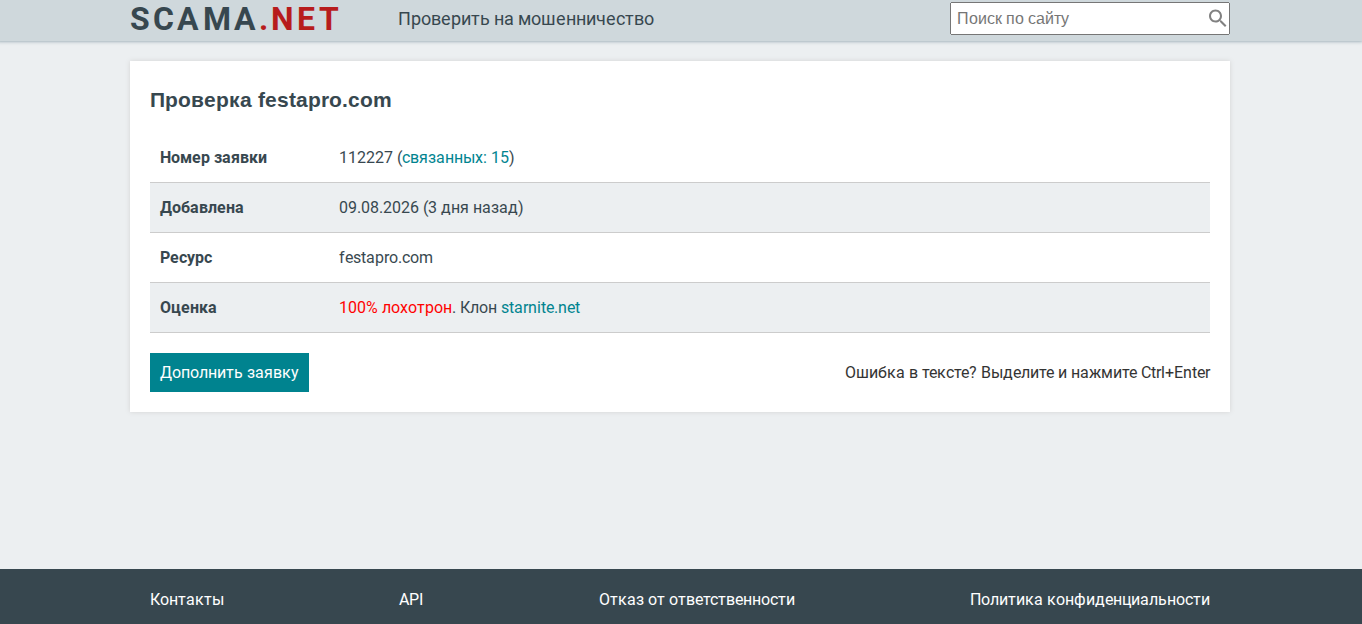The width and height of the screenshot is (1362, 624).
Task: Click the Оценка label
Action: click(188, 307)
